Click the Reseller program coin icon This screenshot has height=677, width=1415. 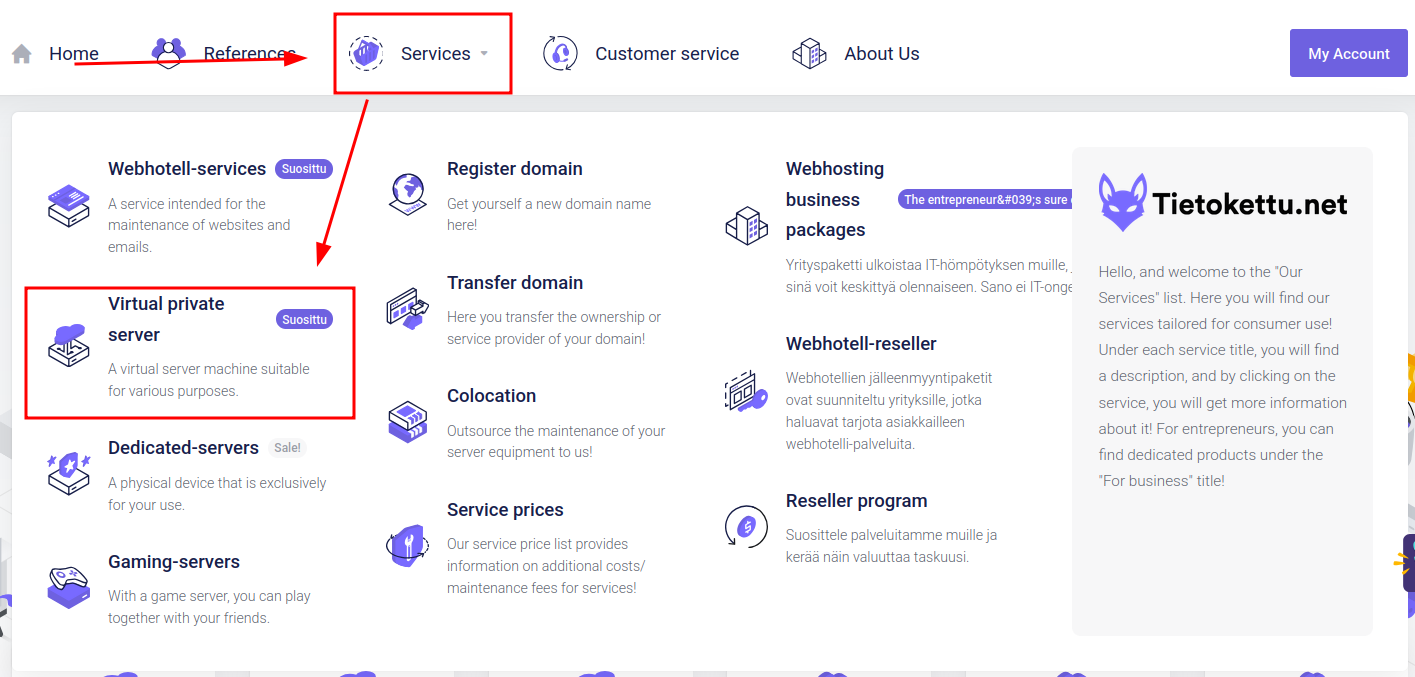tap(745, 525)
